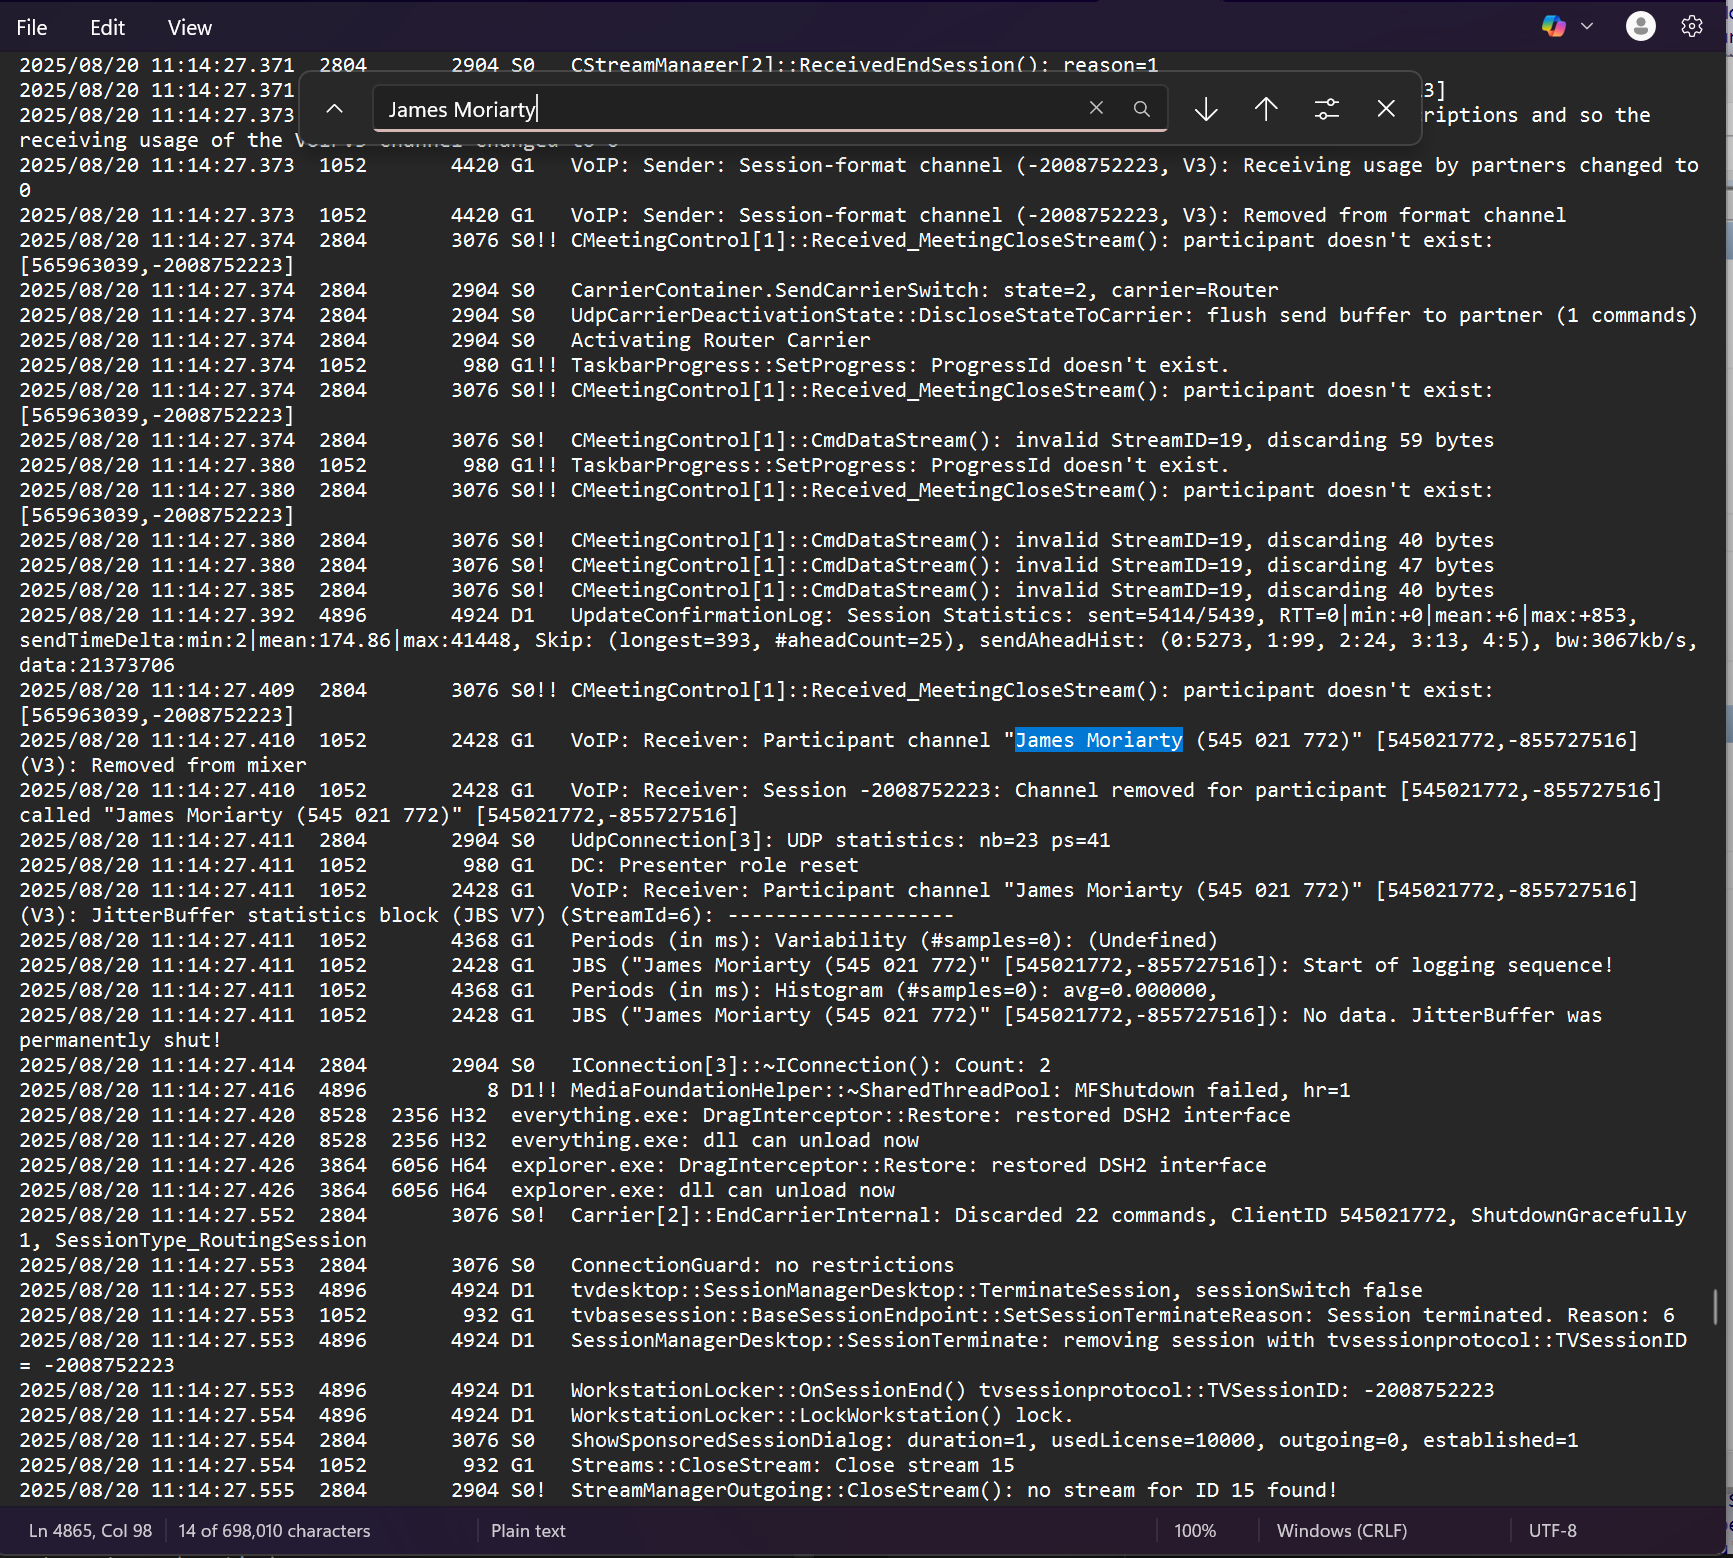This screenshot has height=1558, width=1733.
Task: Click the Ln 4865, Col 98 indicator
Action: pyautogui.click(x=90, y=1531)
